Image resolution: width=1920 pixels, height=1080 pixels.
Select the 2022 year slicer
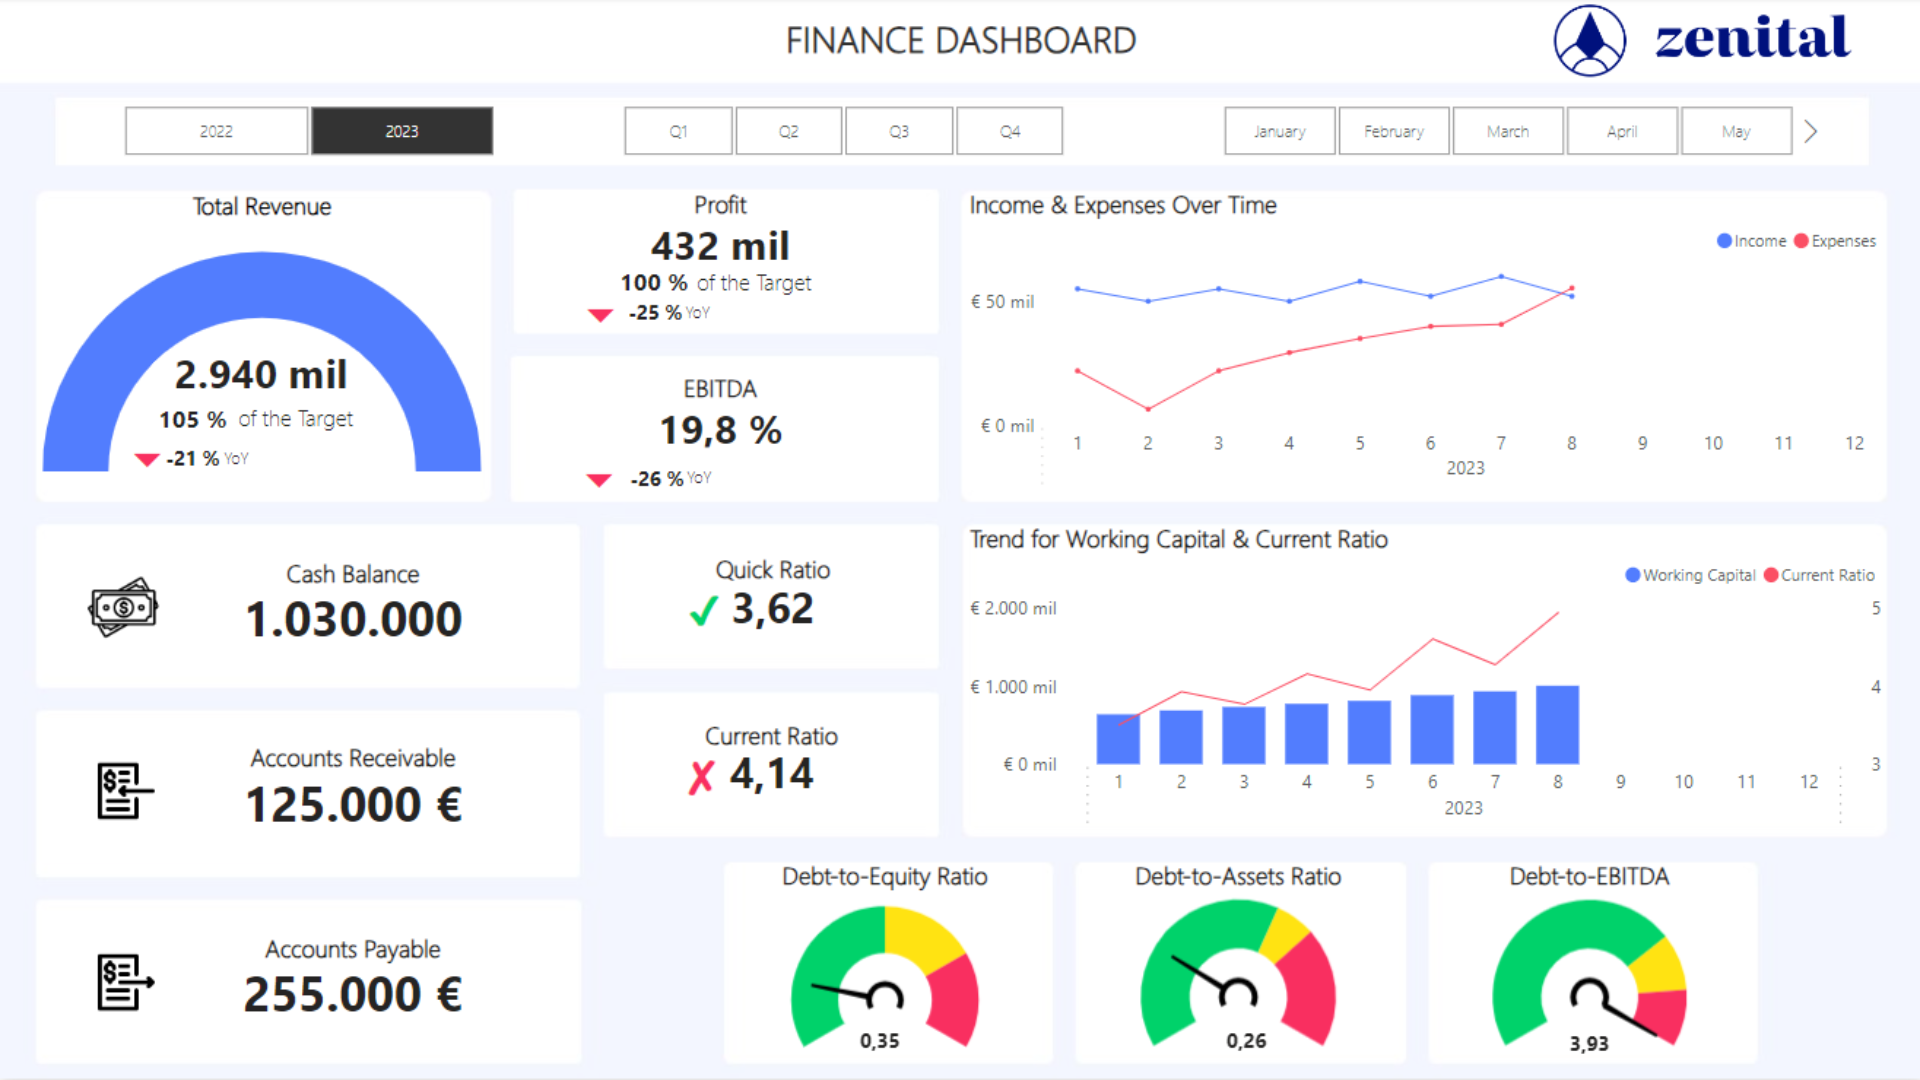click(216, 131)
